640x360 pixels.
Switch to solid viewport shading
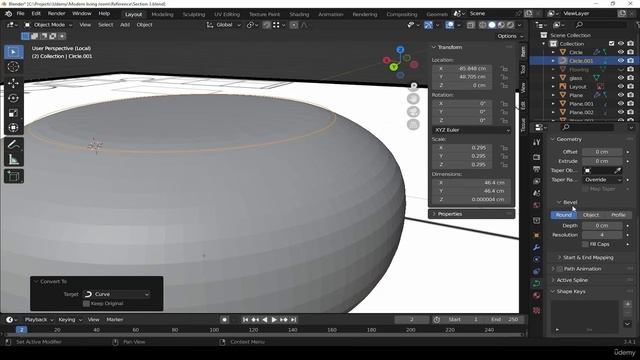(x=492, y=25)
